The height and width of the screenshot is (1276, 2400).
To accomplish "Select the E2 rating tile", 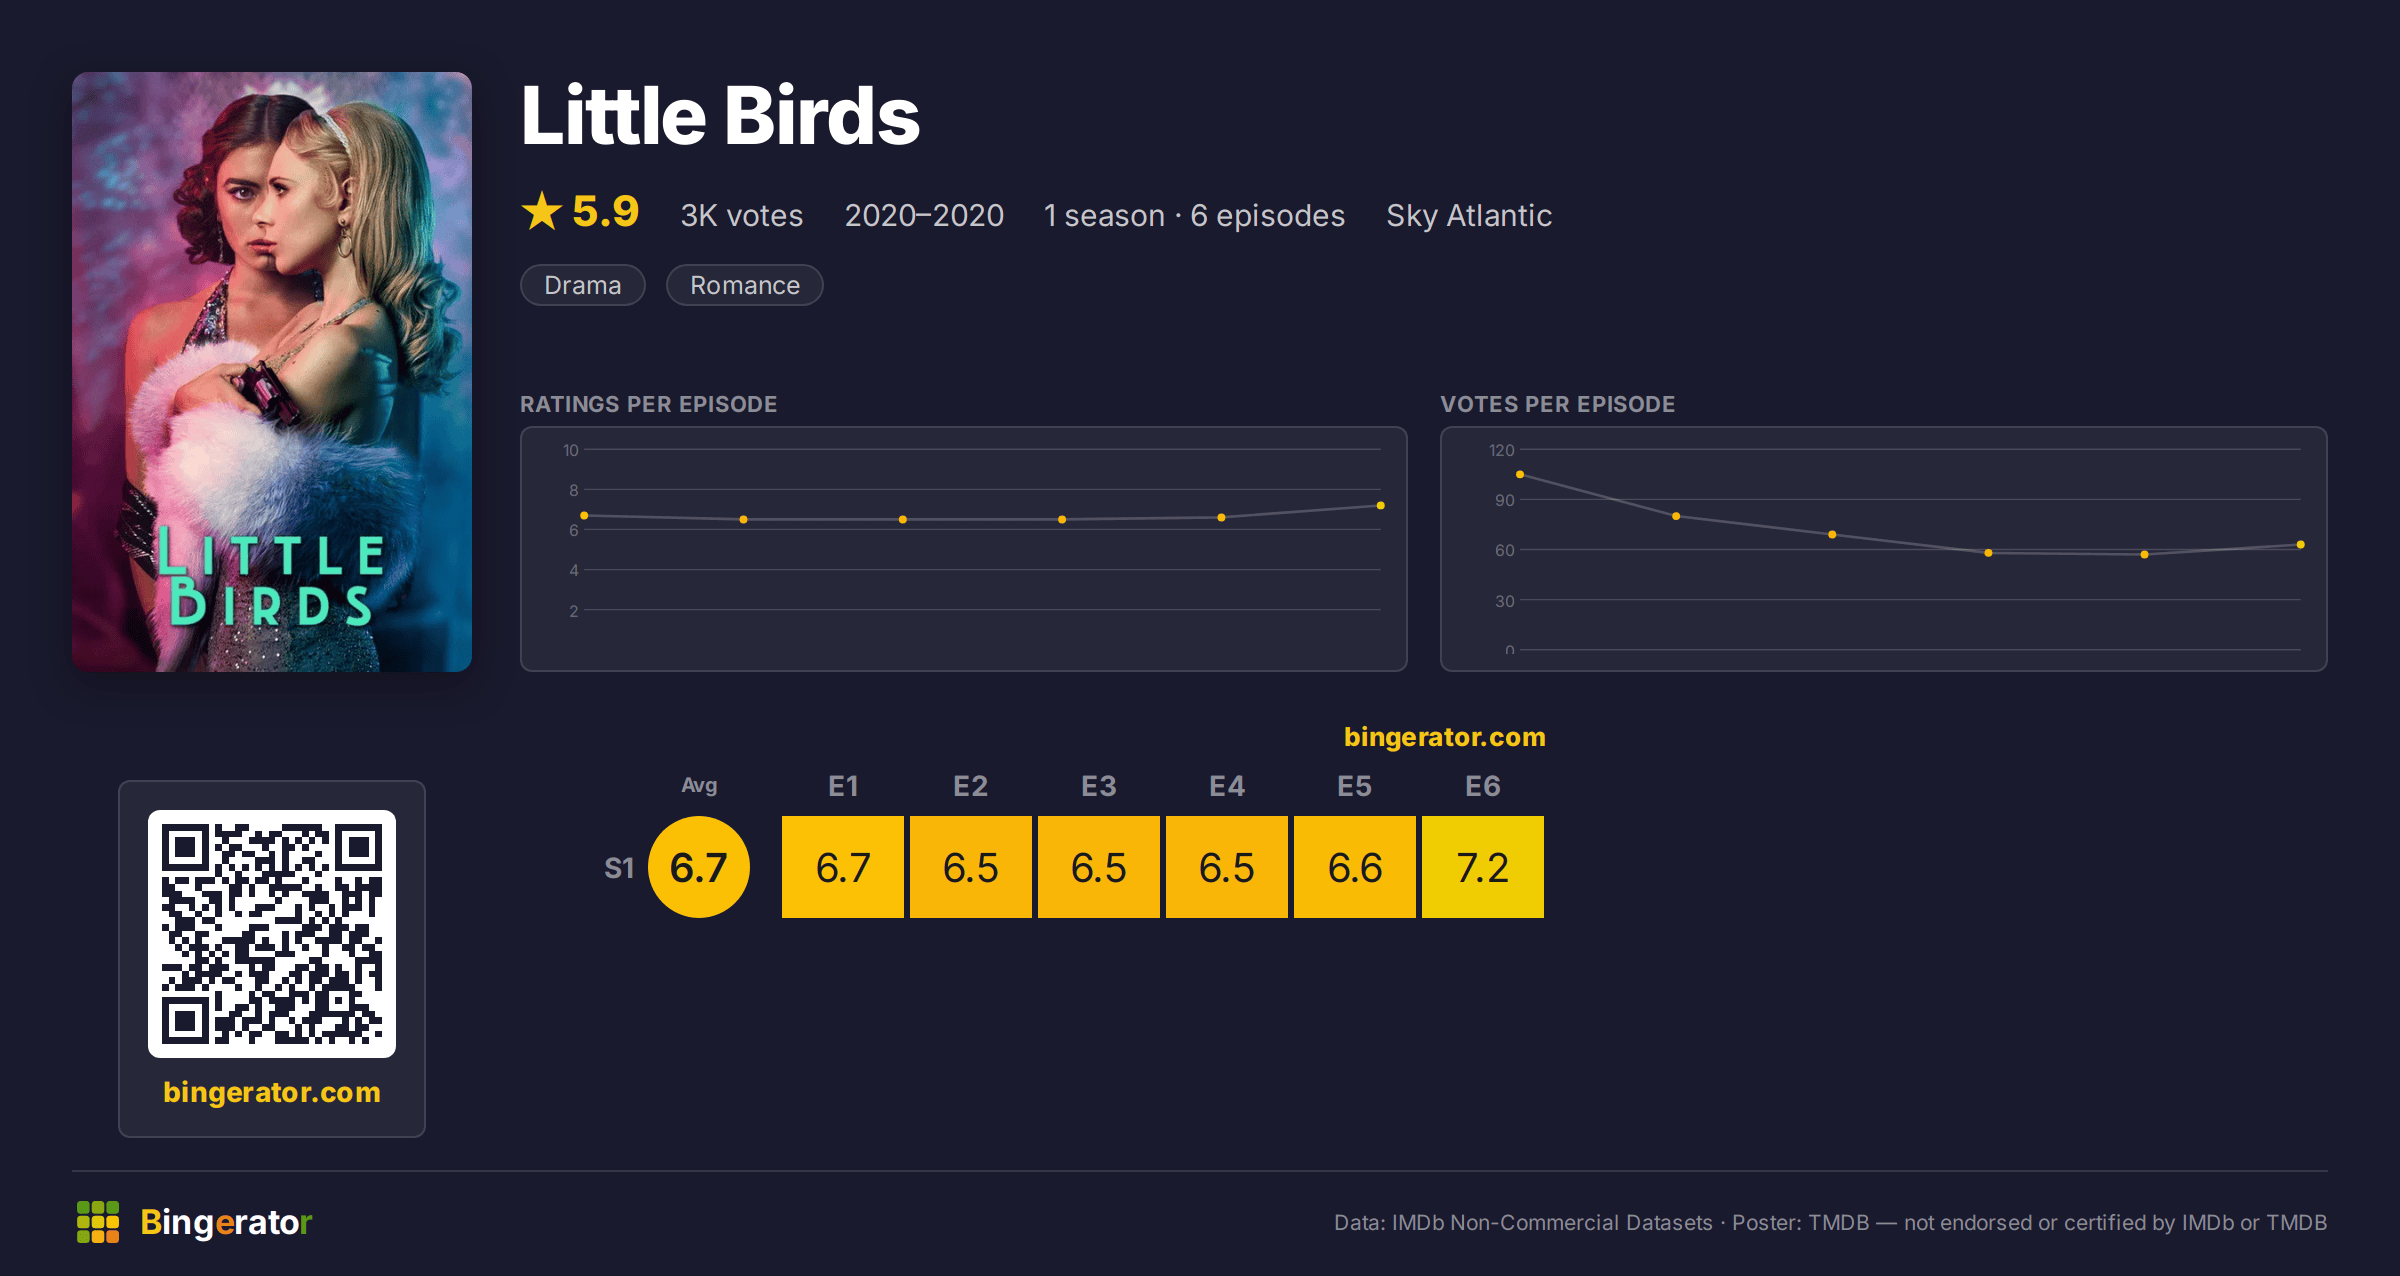I will point(971,867).
